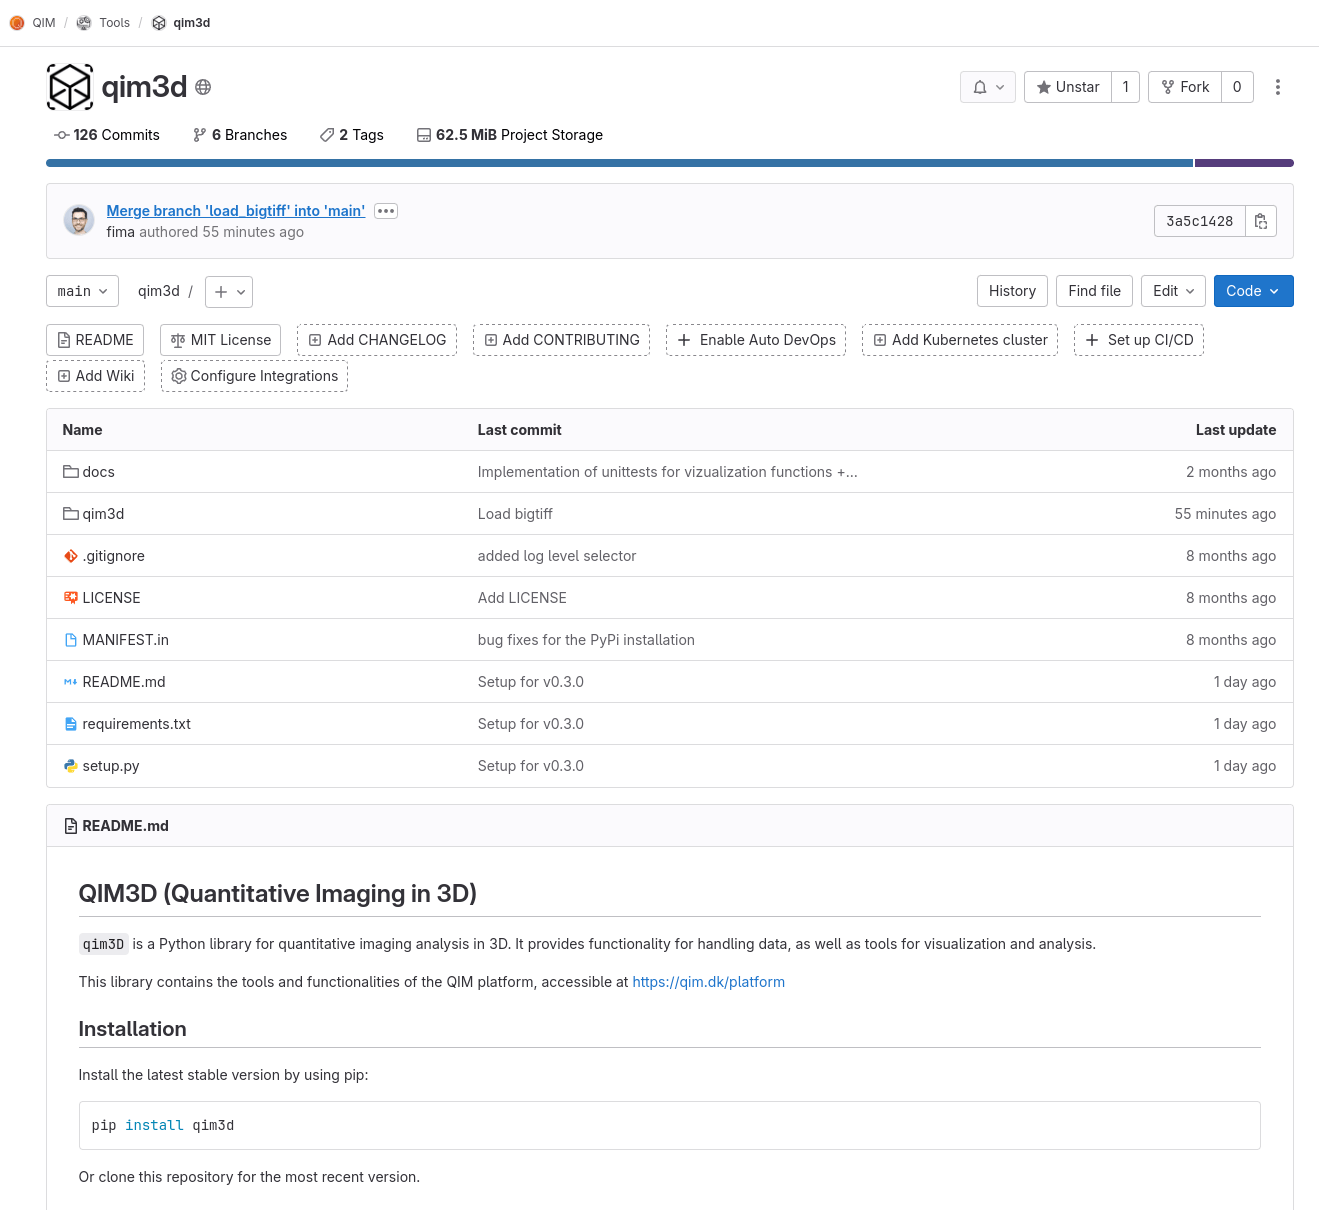
Task: Expand commit description with ellipsis button
Action: (x=386, y=211)
